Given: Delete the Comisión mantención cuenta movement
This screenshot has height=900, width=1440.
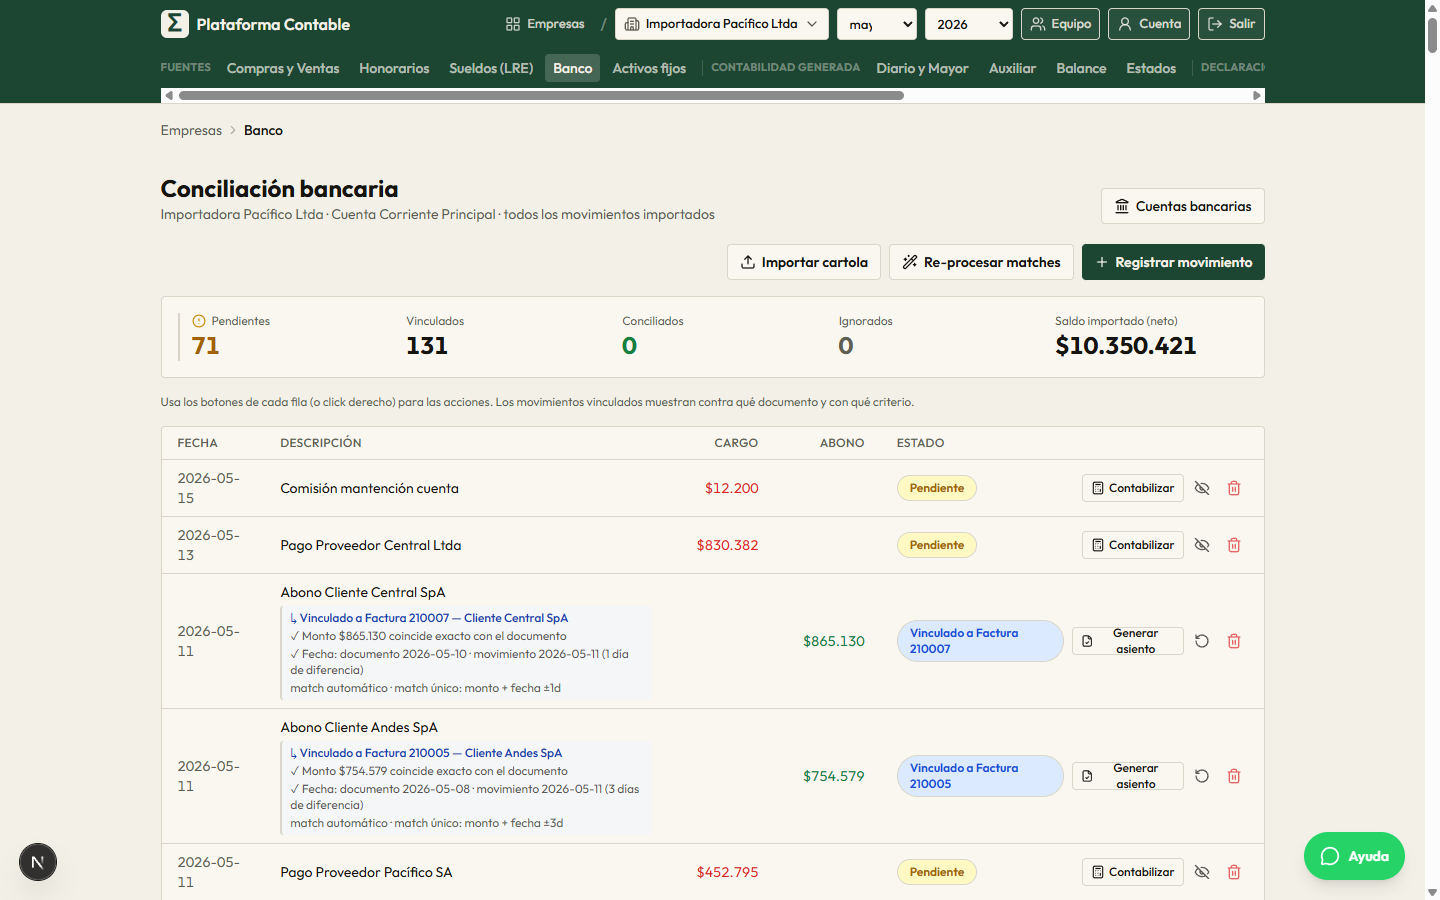Looking at the screenshot, I should click(x=1234, y=488).
